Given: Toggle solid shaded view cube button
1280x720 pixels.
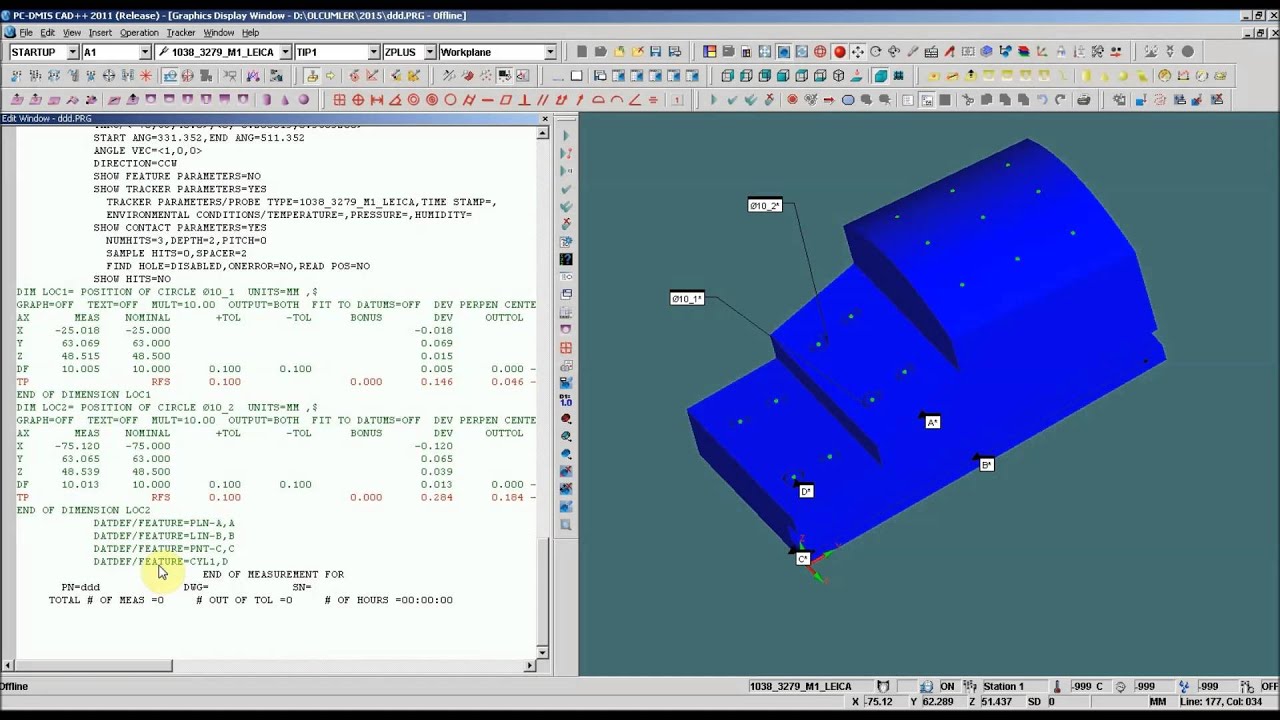Looking at the screenshot, I should click(x=881, y=76).
